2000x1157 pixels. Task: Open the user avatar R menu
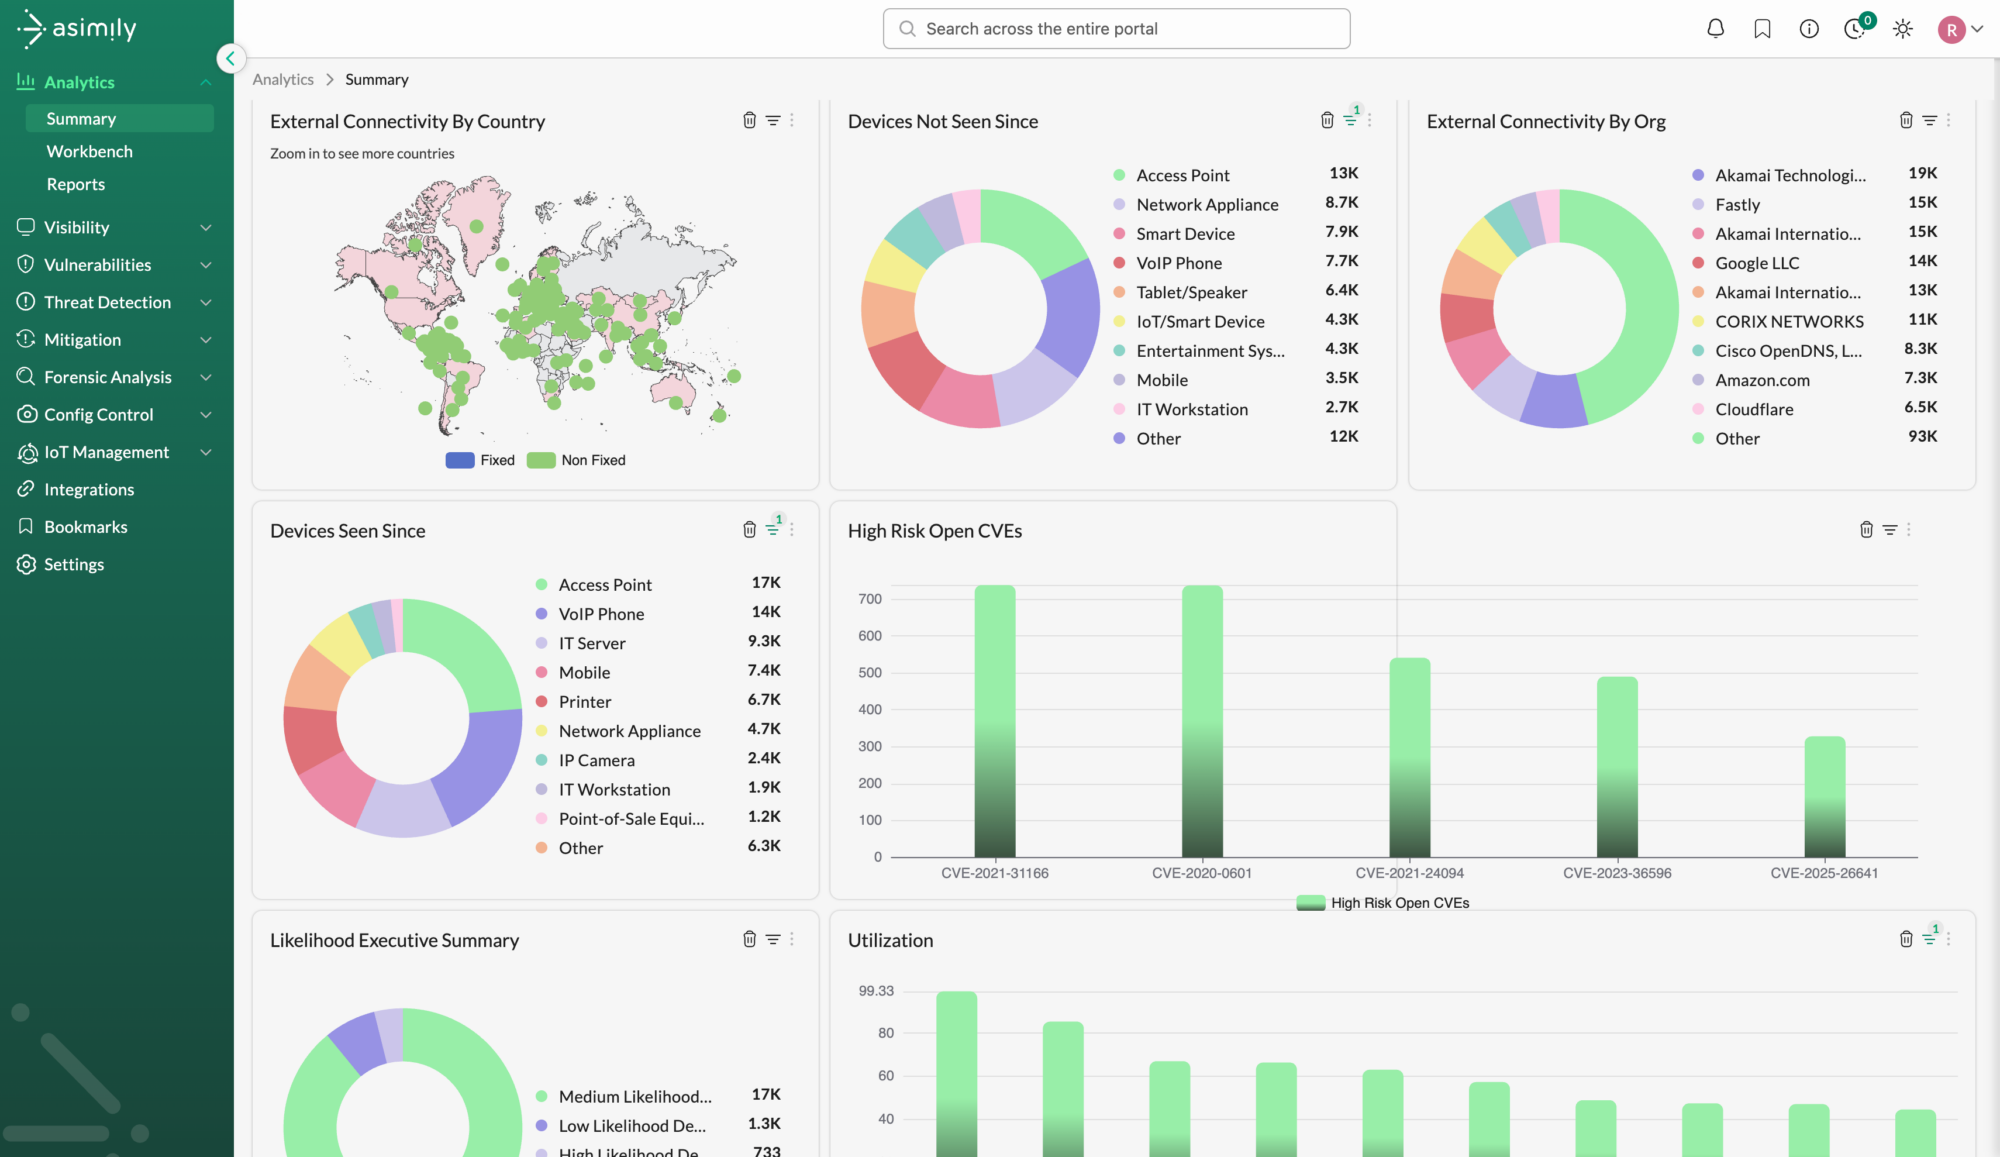[1960, 29]
